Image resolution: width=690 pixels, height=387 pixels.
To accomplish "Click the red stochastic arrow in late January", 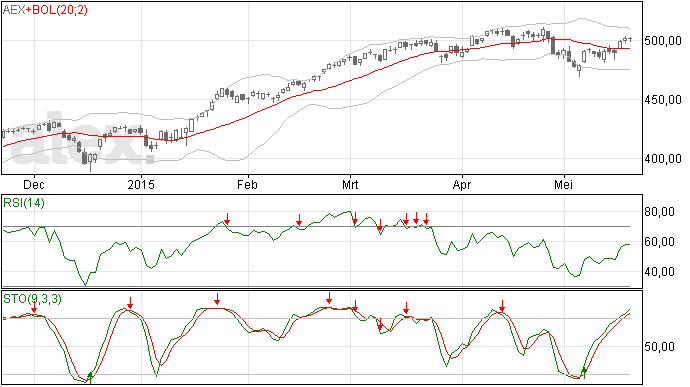I will [x=217, y=299].
